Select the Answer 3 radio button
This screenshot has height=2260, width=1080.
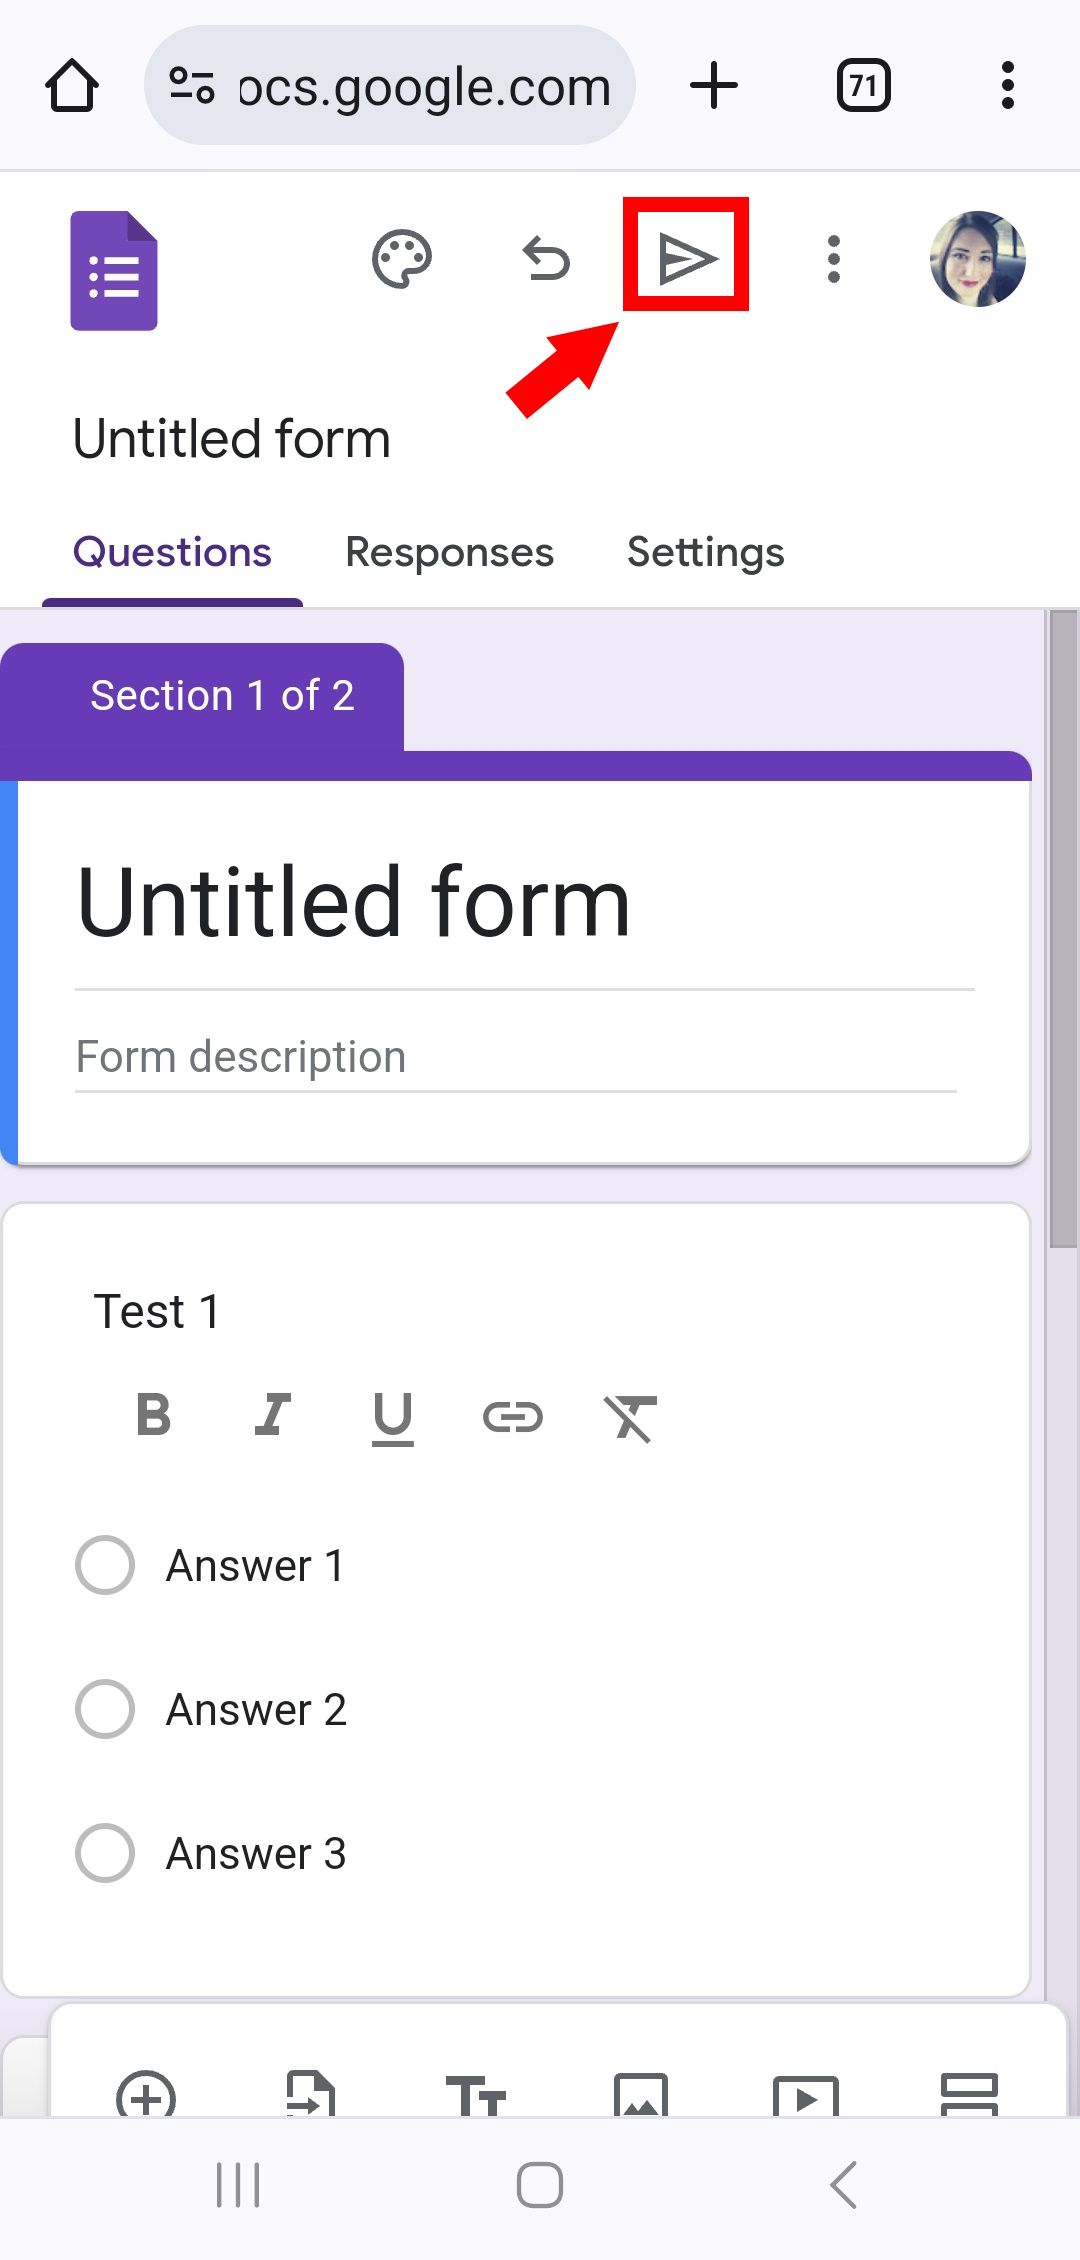(x=104, y=1853)
